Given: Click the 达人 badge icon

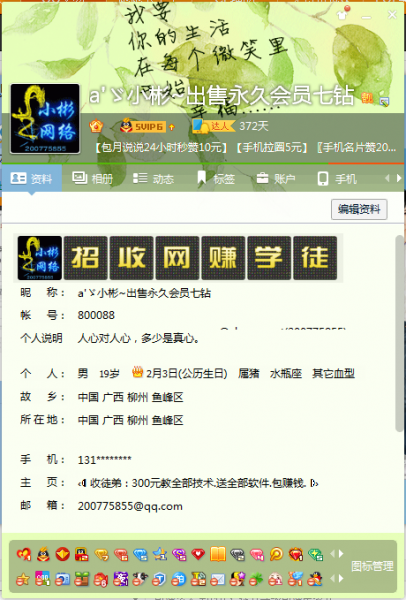Looking at the screenshot, I should coord(213,126).
